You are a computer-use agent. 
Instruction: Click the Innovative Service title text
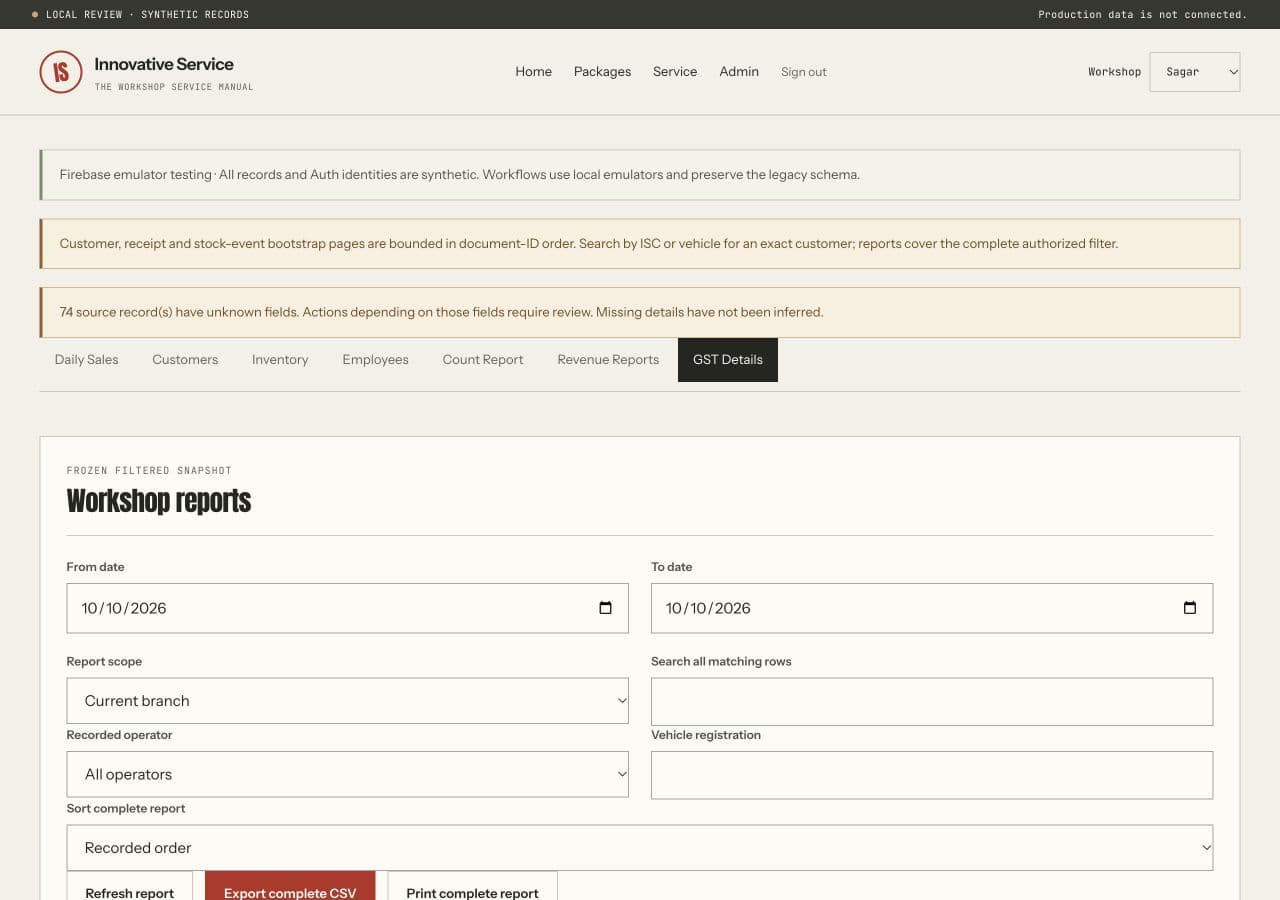tap(164, 64)
